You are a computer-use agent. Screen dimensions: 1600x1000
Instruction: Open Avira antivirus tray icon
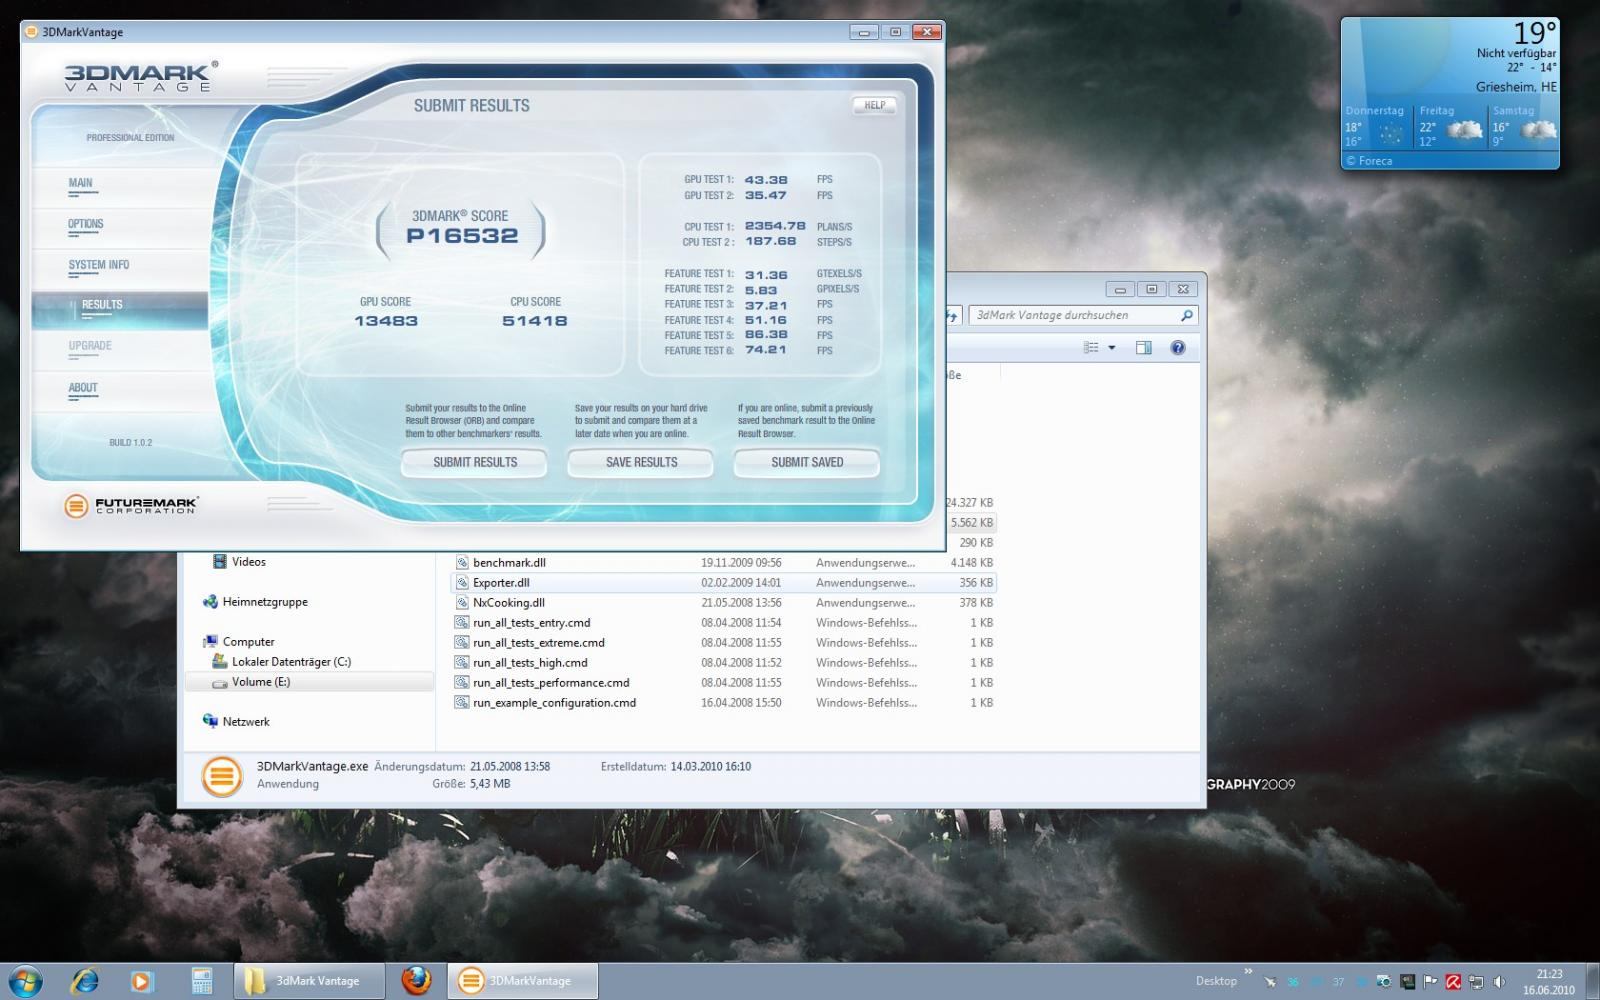point(1454,982)
